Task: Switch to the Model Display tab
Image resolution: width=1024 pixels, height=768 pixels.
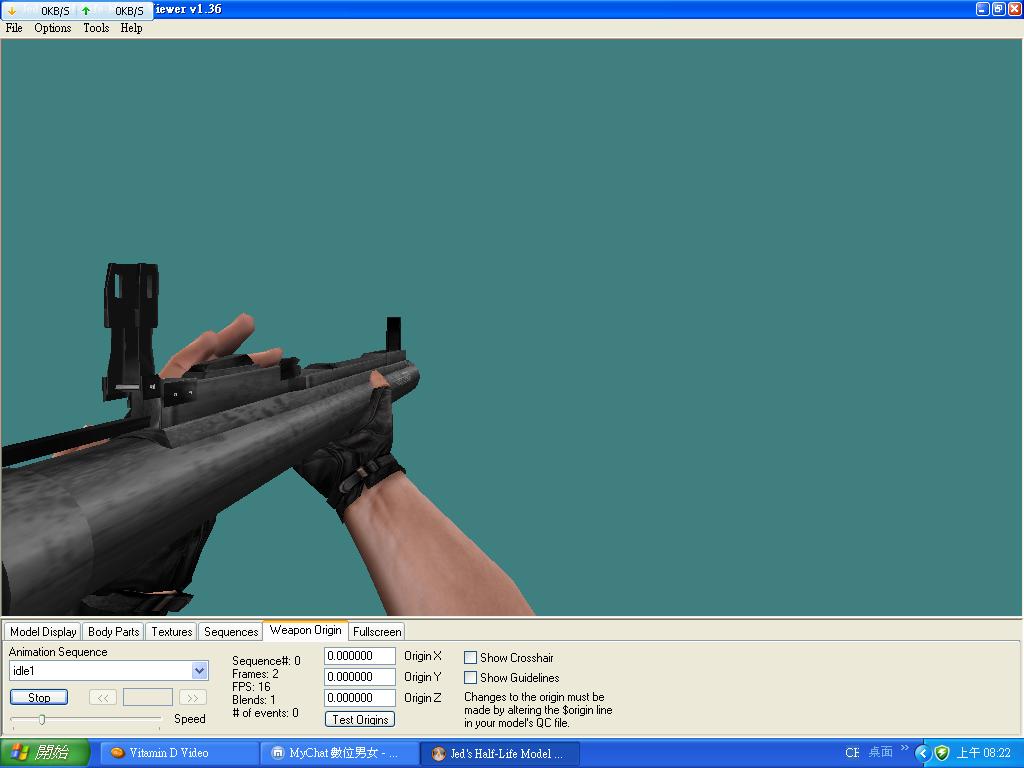Action: (x=43, y=632)
